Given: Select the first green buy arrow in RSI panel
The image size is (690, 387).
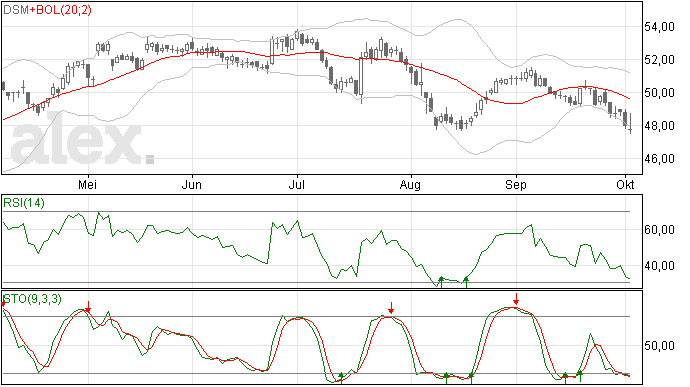Looking at the screenshot, I should (x=441, y=282).
